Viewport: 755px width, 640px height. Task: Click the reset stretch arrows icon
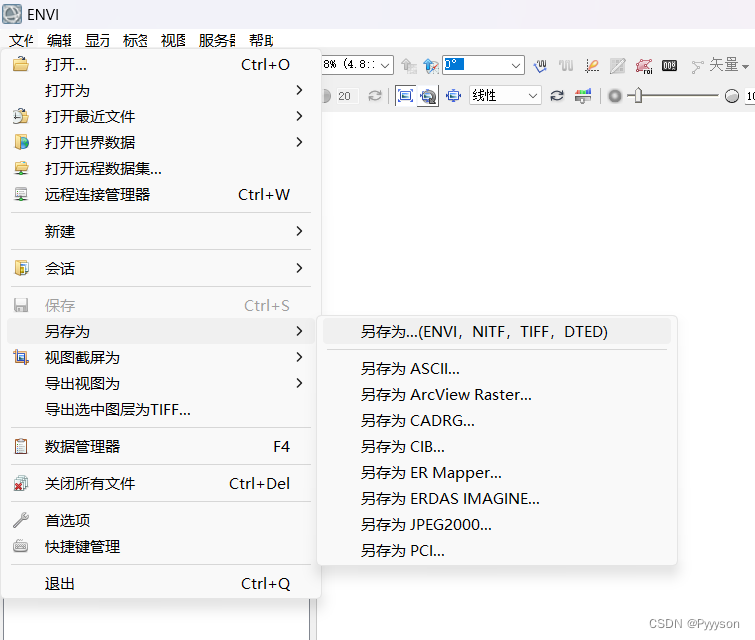click(x=557, y=96)
